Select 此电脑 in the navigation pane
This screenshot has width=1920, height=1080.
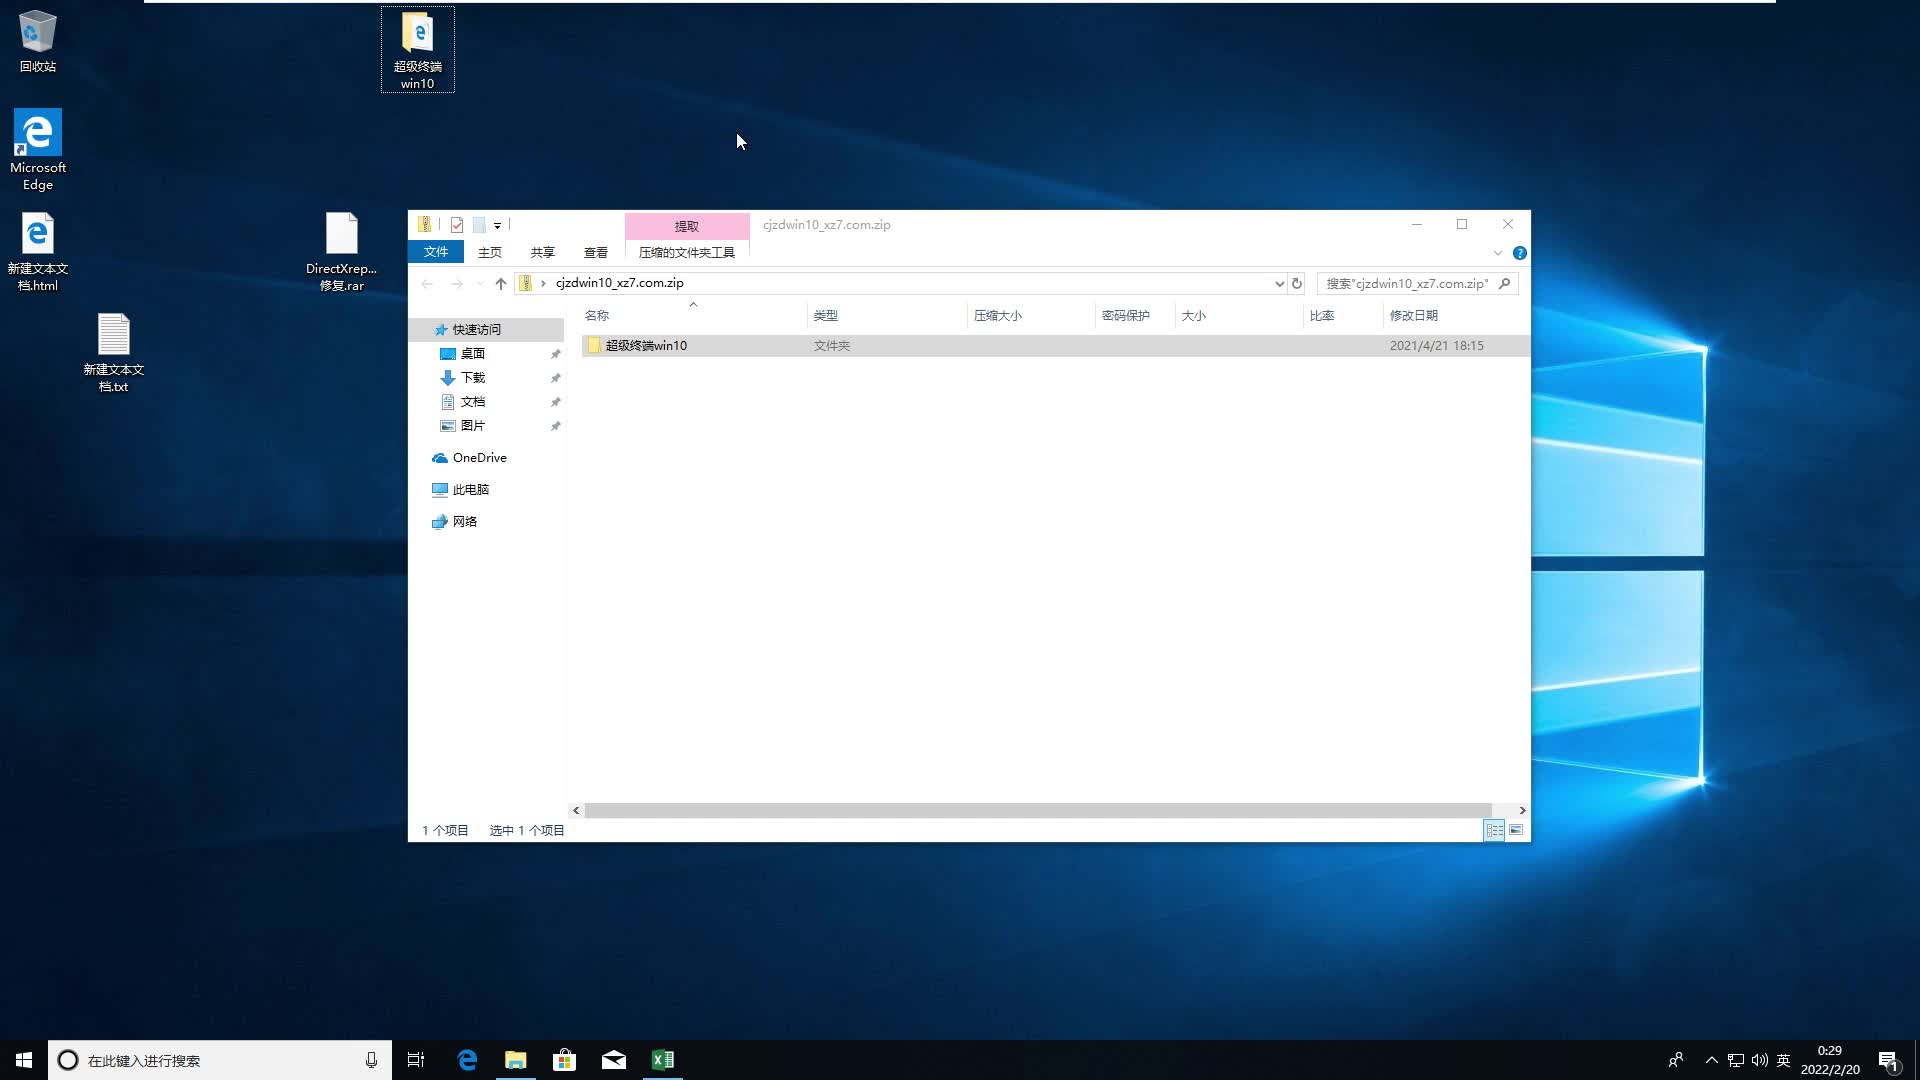coord(470,489)
